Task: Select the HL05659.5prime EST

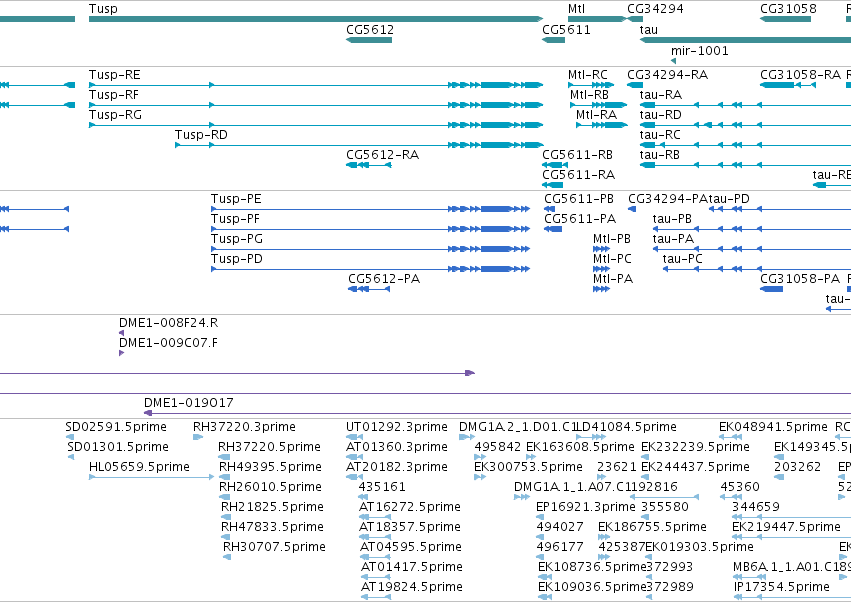Action: [x=151, y=477]
